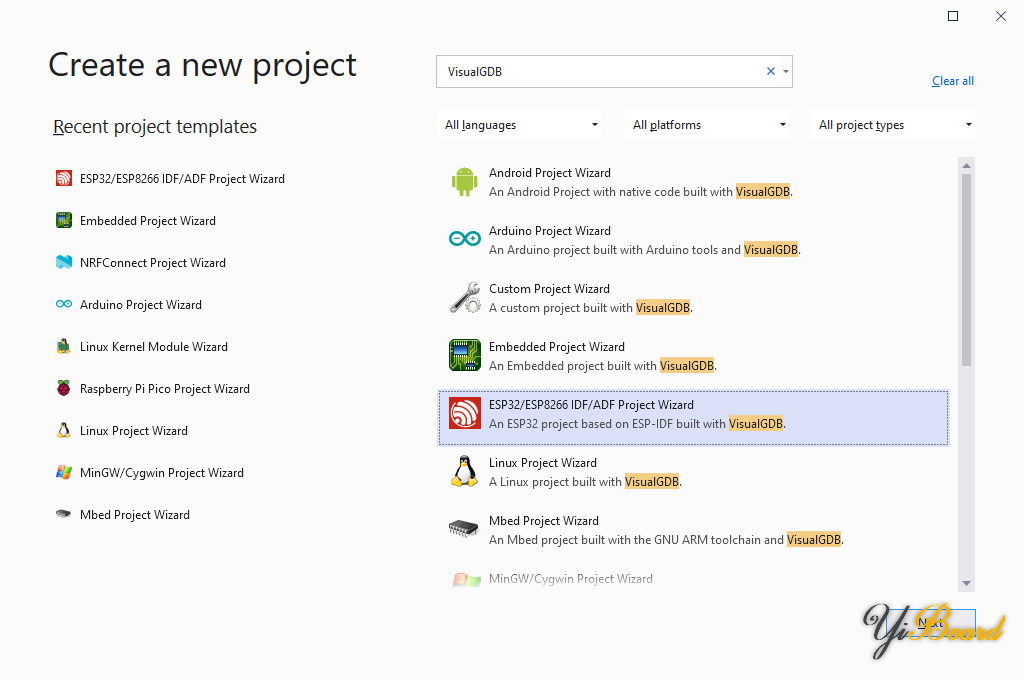Maximize the dialog window
Screen dimensions: 1024x680
point(953,16)
